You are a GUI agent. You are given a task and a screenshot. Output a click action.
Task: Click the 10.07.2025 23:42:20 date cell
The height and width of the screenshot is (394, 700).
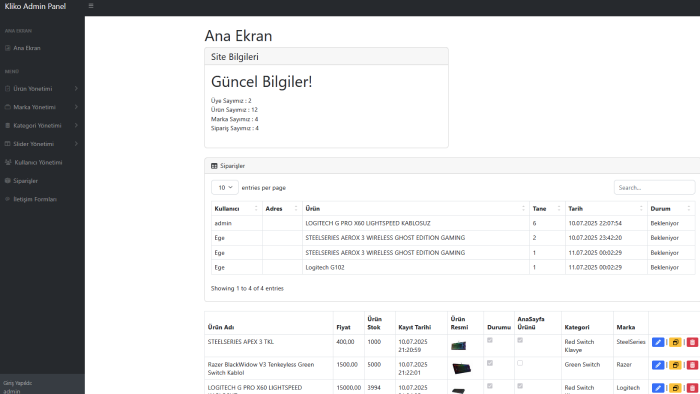click(x=606, y=238)
